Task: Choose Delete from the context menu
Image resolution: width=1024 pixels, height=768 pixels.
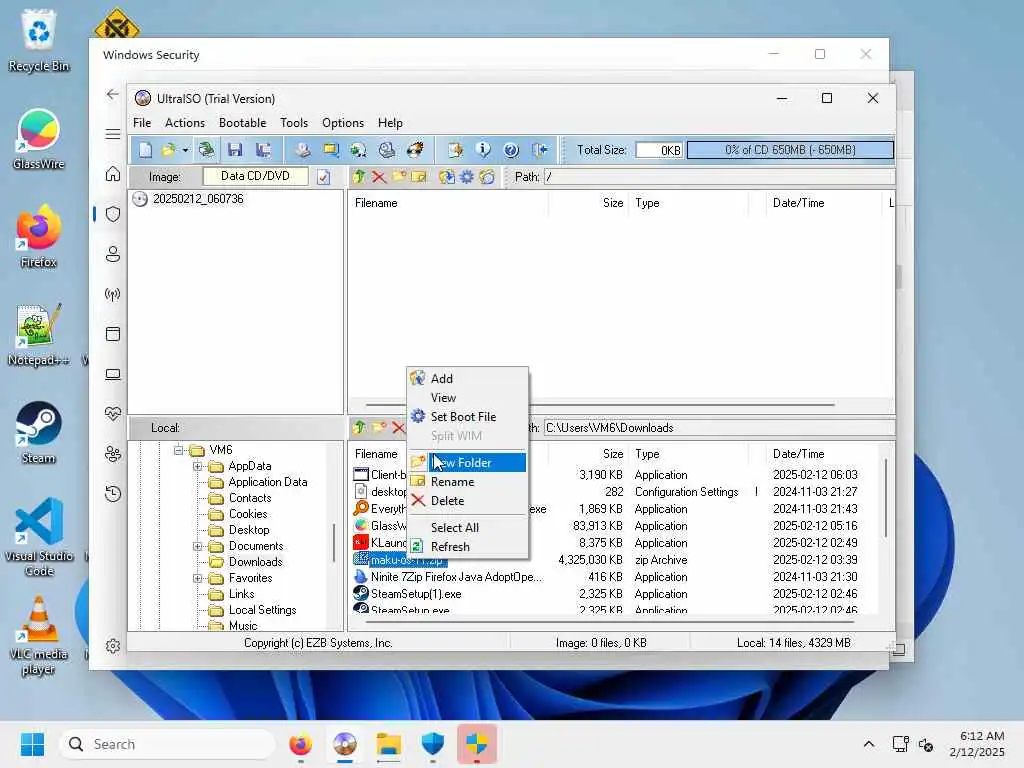Action: pos(468,501)
